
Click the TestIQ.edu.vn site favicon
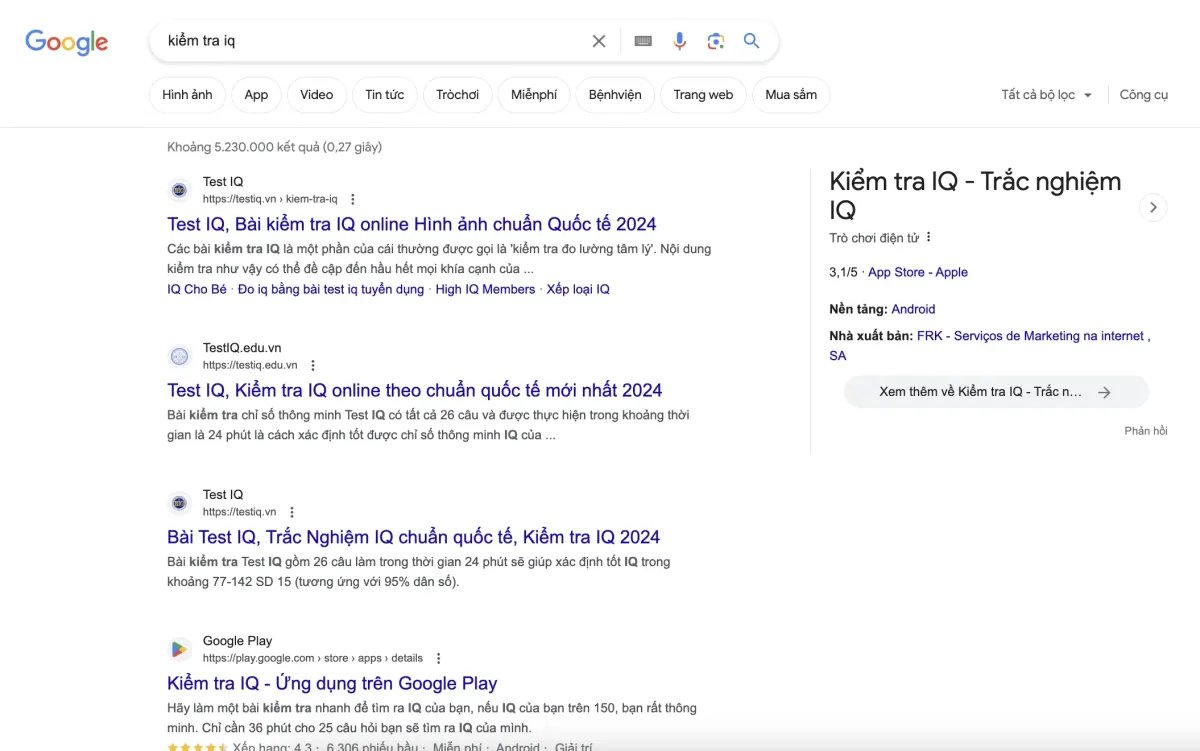pos(179,355)
